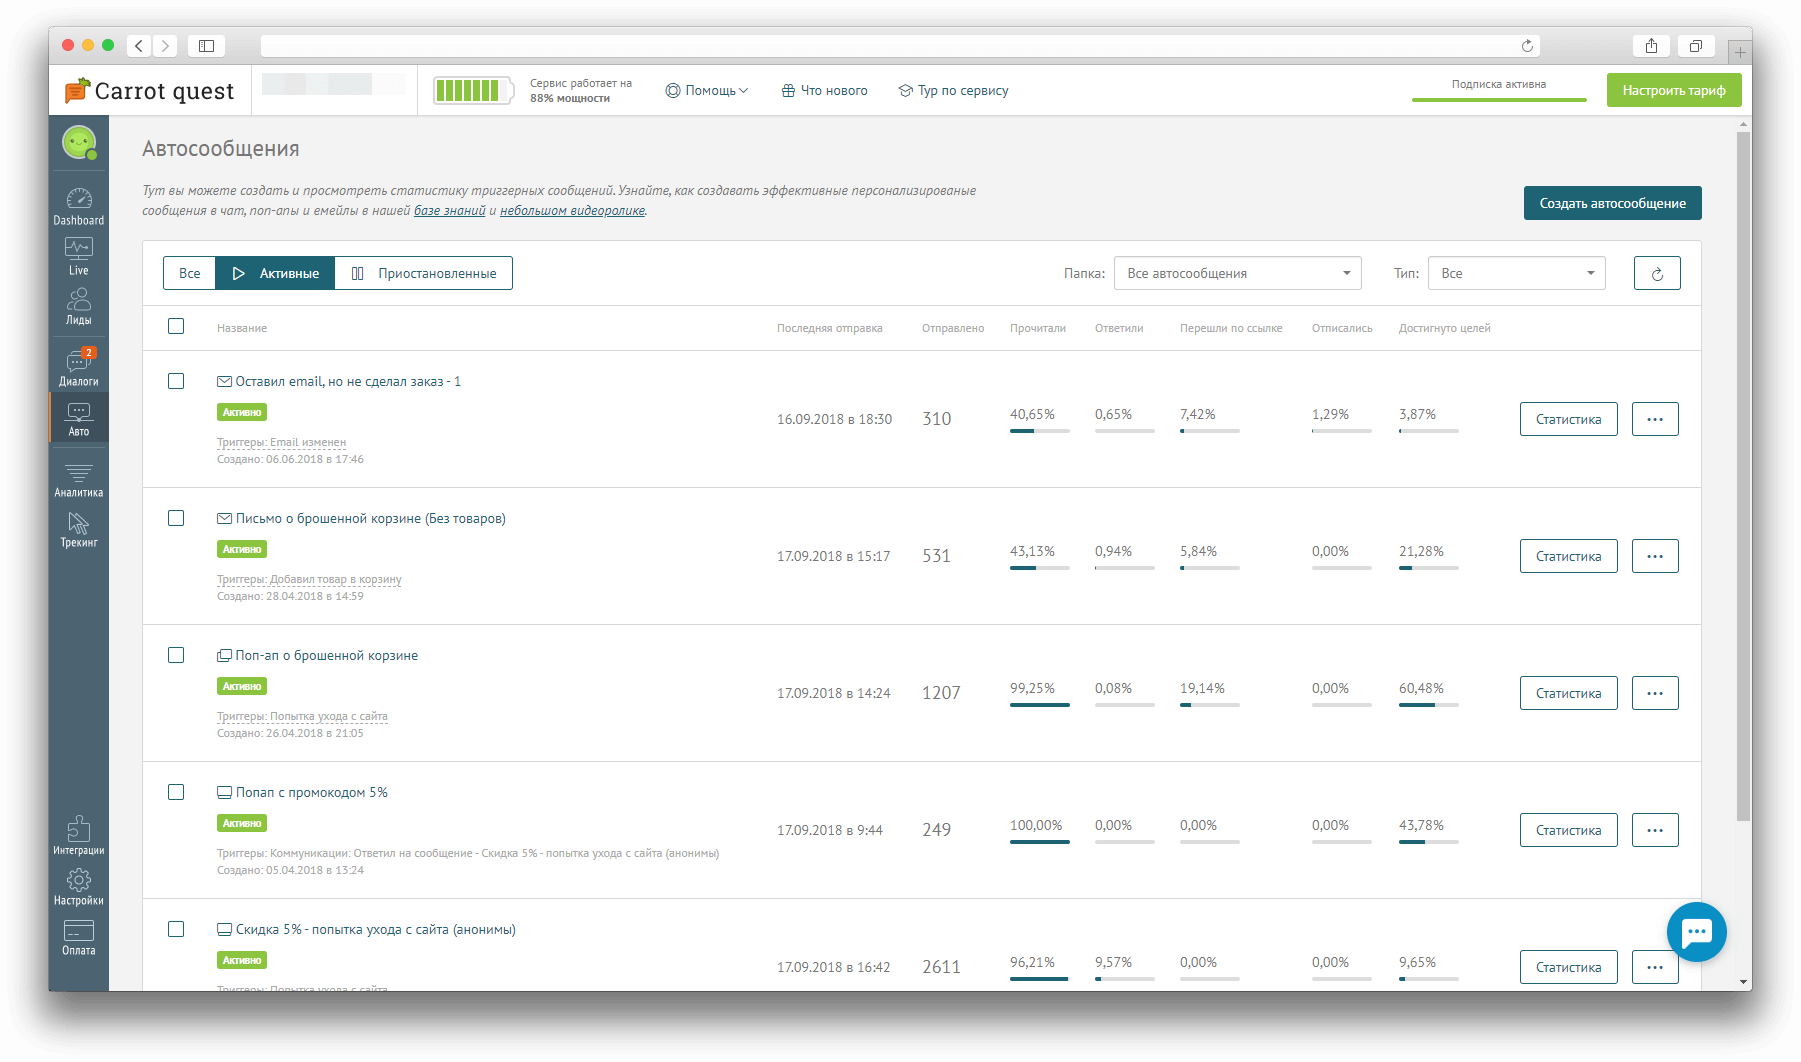Select the Все filter tab

point(189,273)
